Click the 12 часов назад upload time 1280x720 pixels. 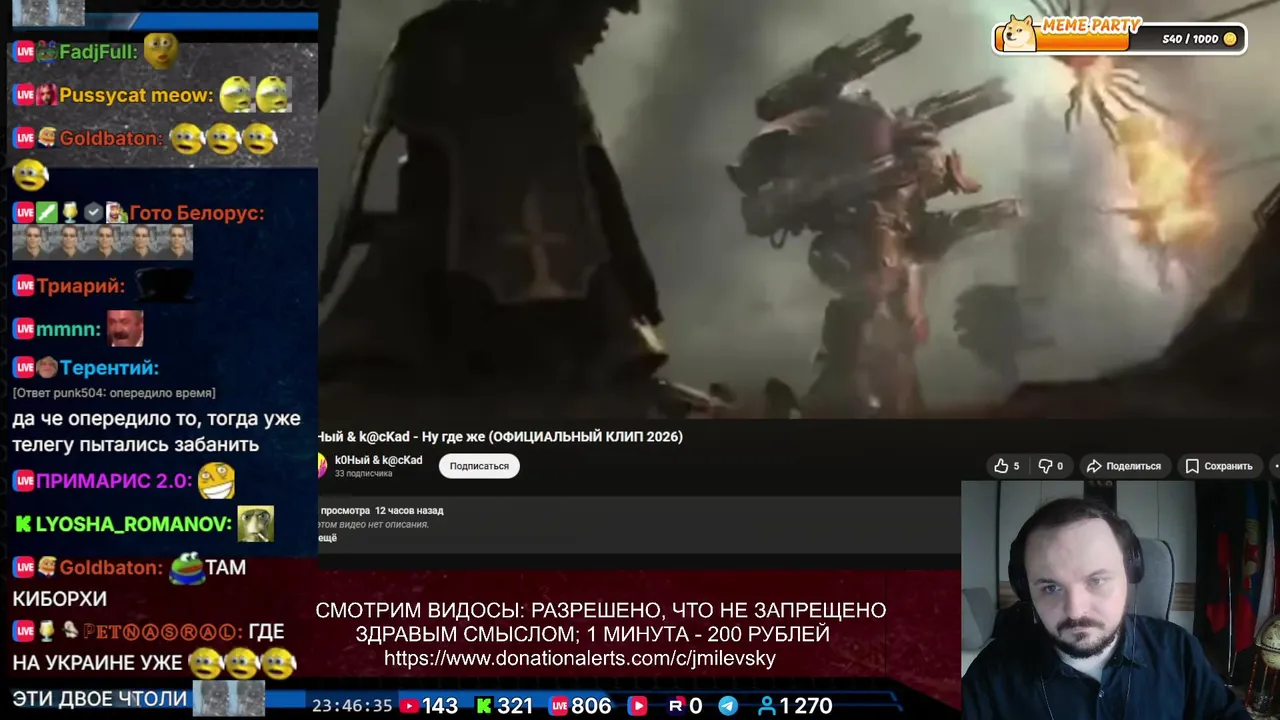pos(409,511)
